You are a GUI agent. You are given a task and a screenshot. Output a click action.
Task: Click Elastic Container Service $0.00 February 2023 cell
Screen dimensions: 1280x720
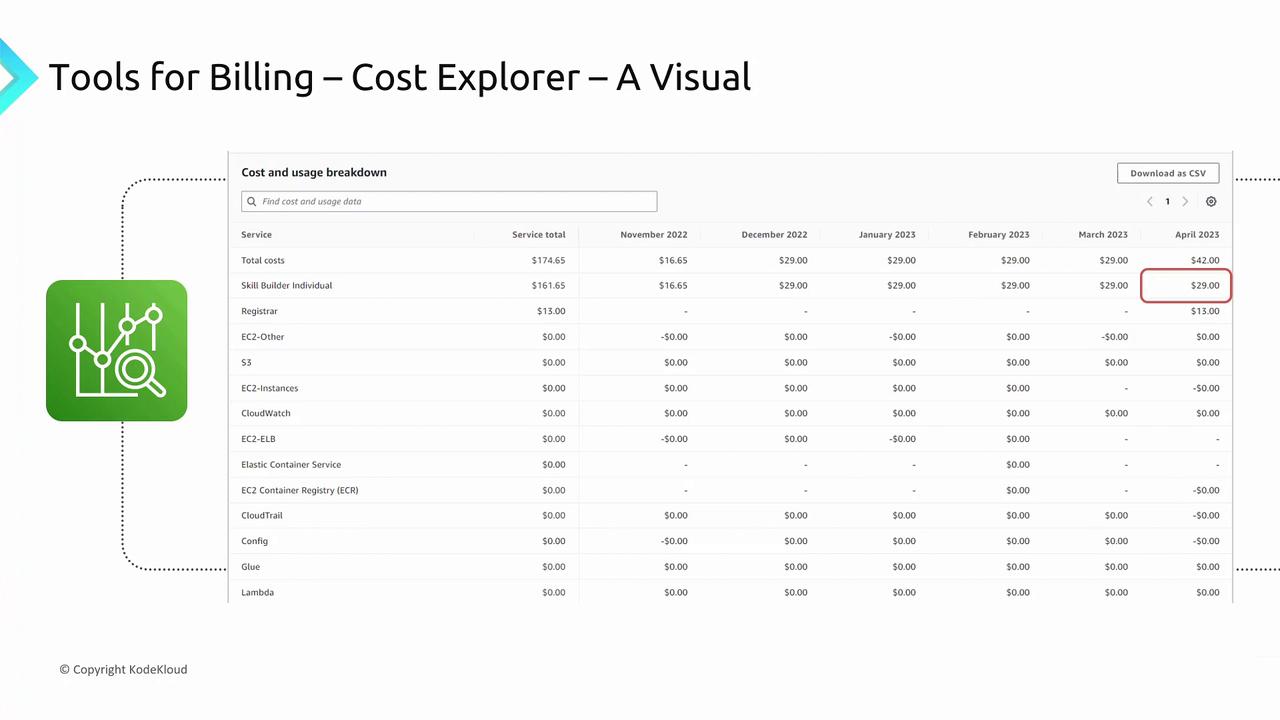coord(1018,464)
